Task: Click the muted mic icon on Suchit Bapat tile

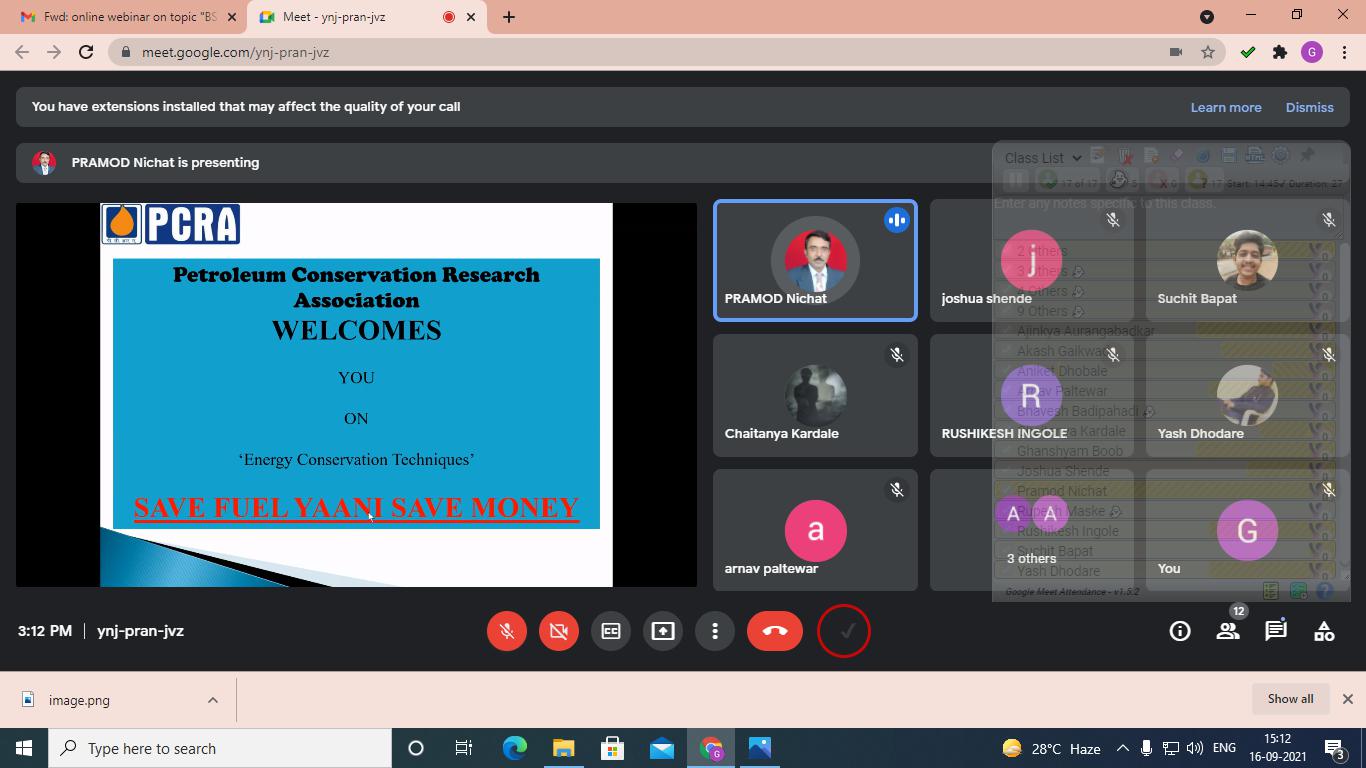Action: tap(1329, 220)
